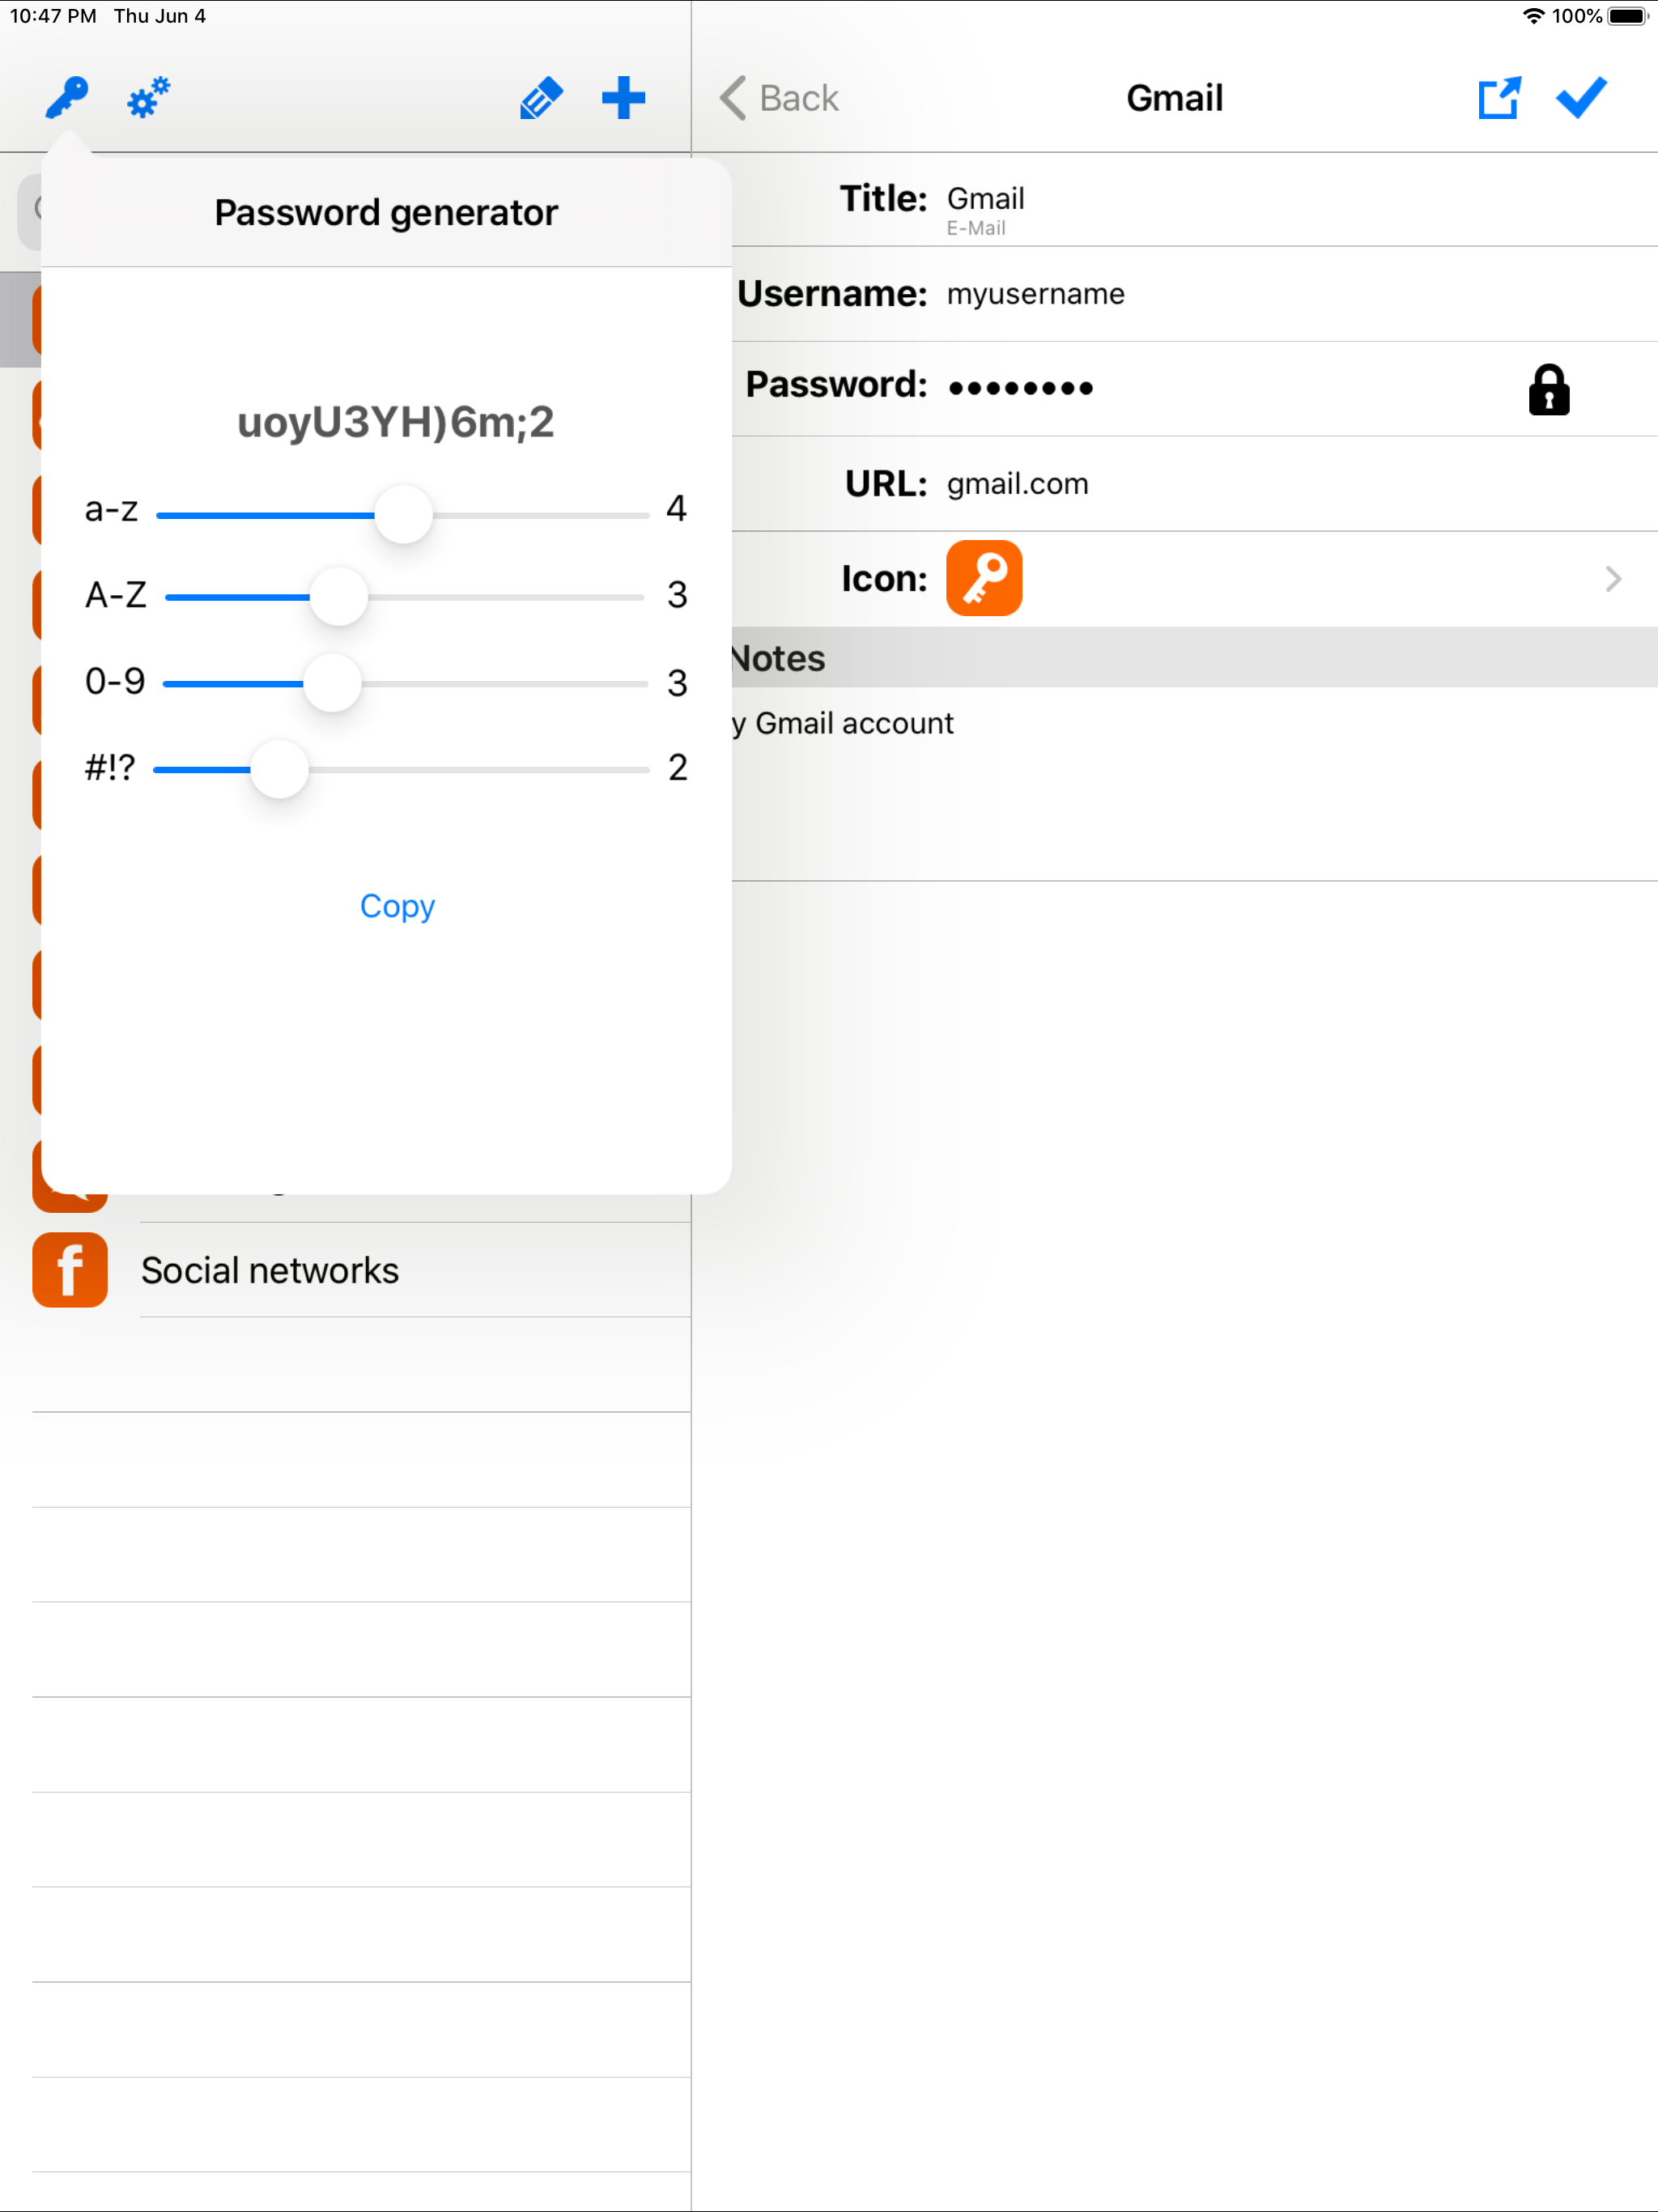Adjust the 0-9 digits slider

tap(405, 683)
